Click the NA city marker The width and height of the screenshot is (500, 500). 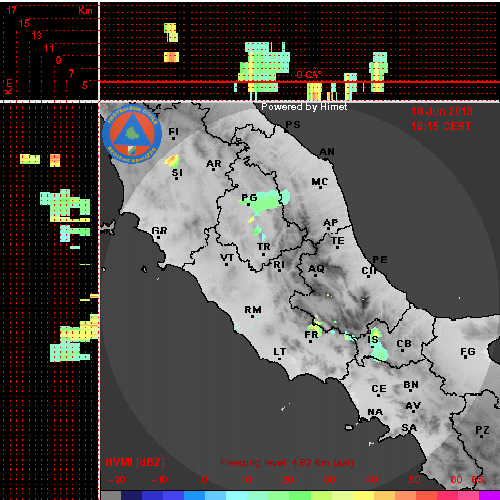pyautogui.click(x=374, y=420)
